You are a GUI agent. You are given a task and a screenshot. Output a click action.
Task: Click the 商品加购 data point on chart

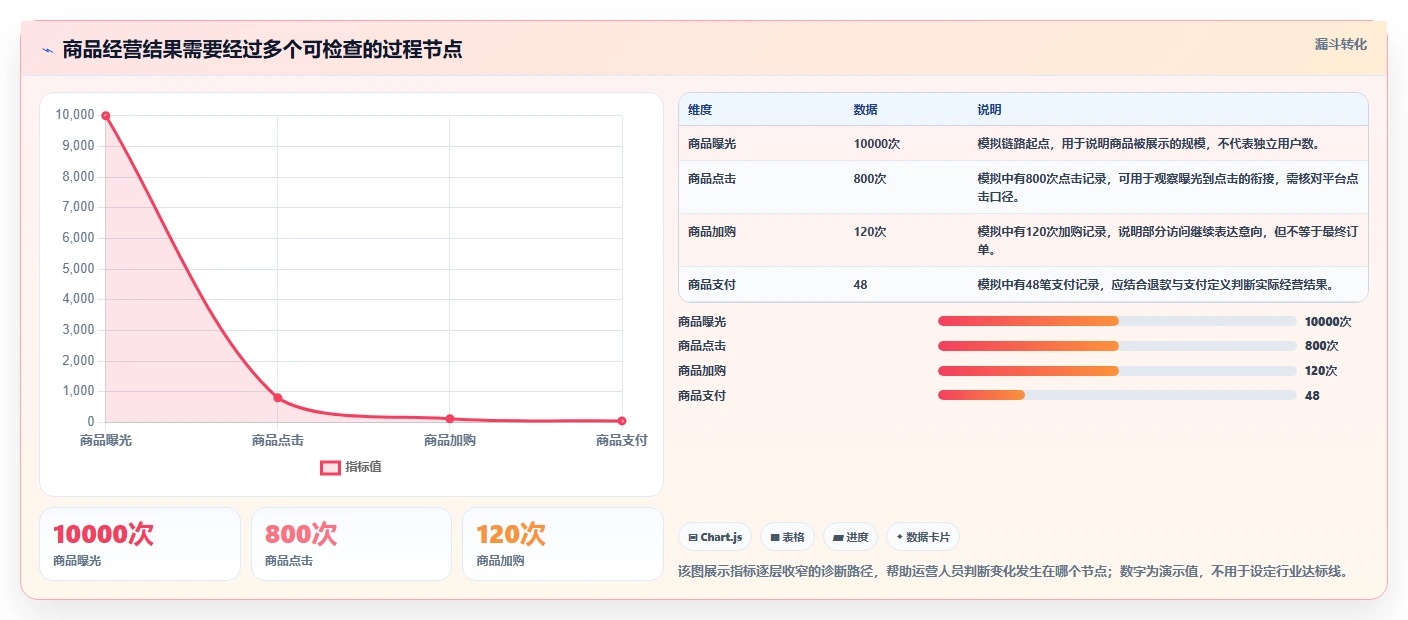450,419
